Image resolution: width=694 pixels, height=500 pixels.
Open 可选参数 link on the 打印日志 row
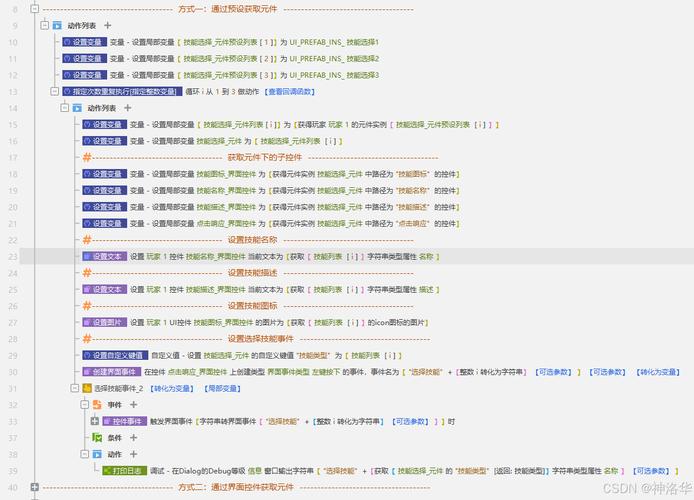click(652, 471)
